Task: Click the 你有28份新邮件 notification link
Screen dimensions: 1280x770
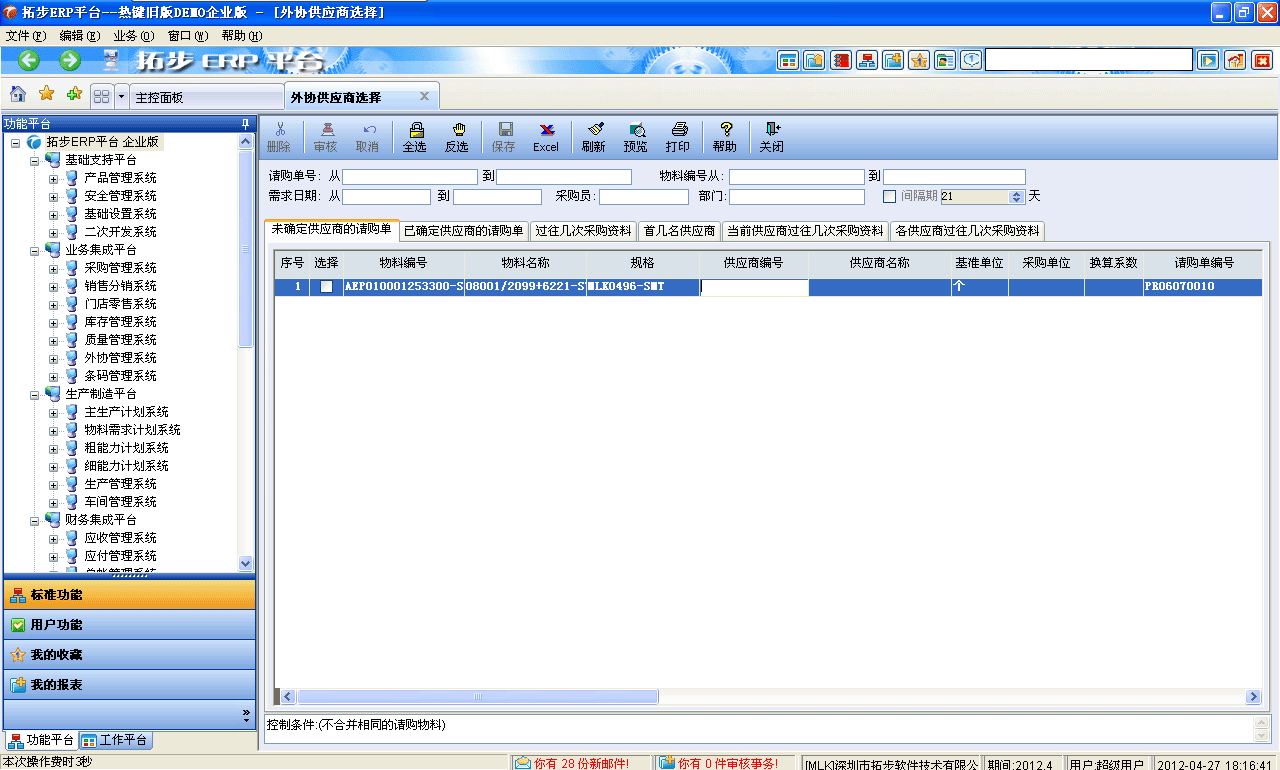Action: [x=575, y=761]
